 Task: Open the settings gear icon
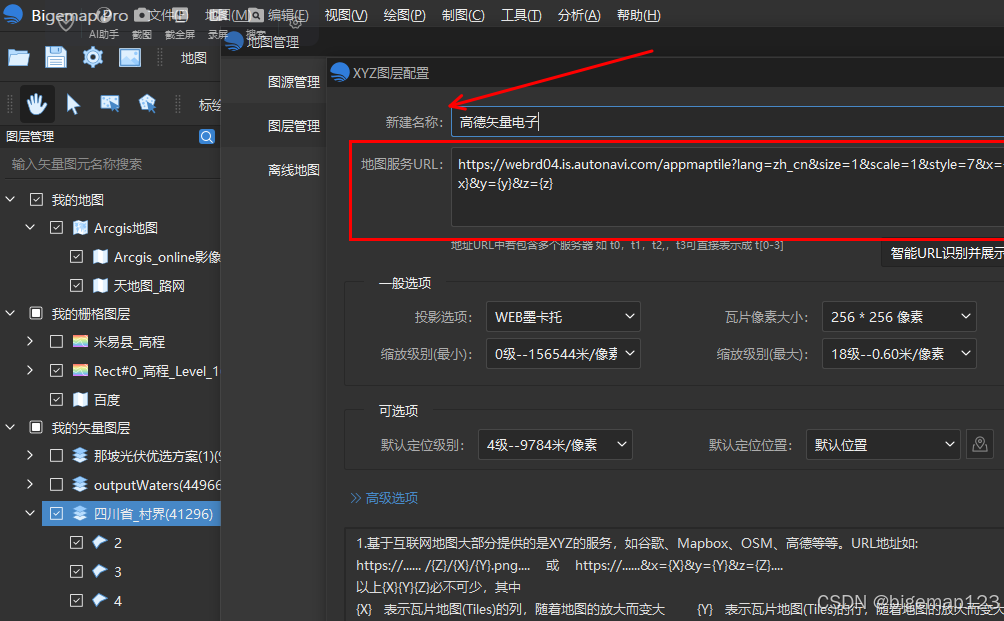coord(93,58)
